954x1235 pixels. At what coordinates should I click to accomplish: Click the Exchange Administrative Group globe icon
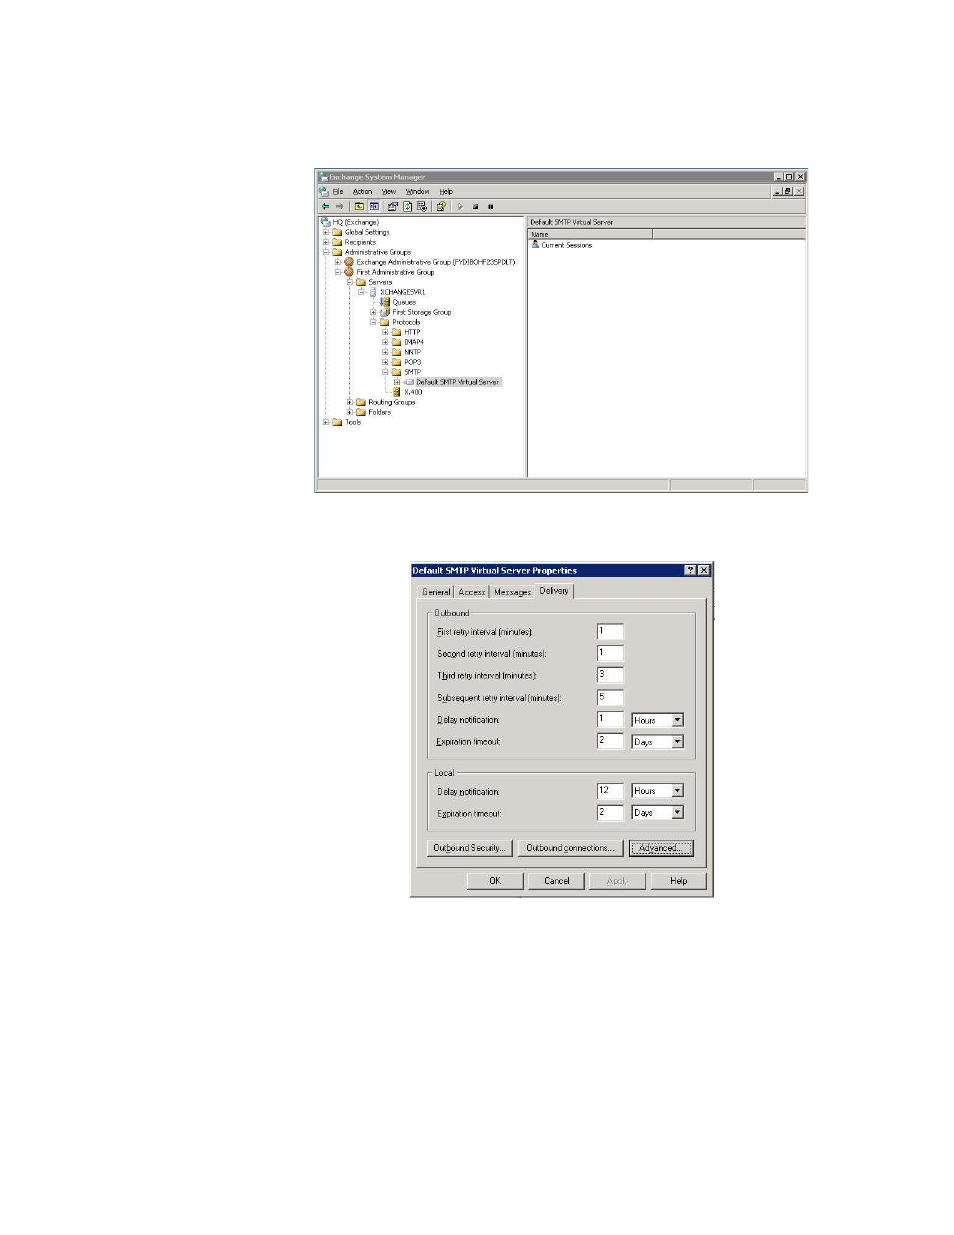click(x=349, y=262)
